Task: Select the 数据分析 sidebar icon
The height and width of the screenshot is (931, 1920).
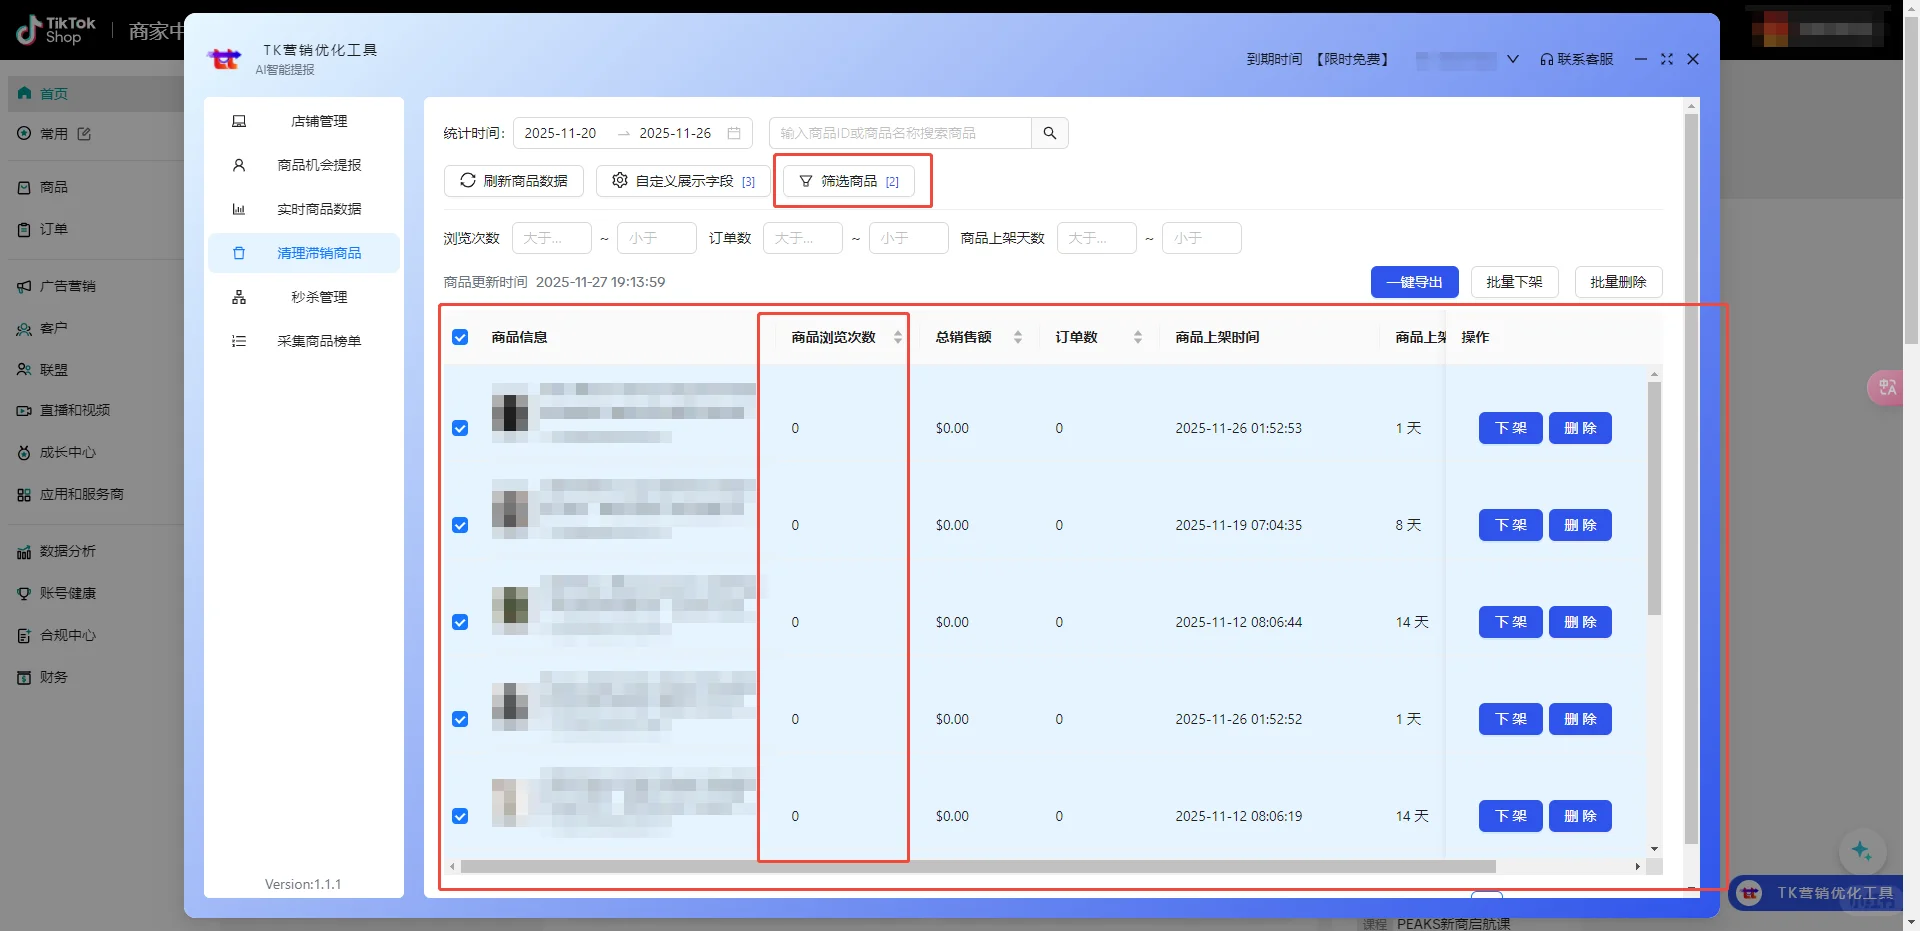Action: coord(24,551)
